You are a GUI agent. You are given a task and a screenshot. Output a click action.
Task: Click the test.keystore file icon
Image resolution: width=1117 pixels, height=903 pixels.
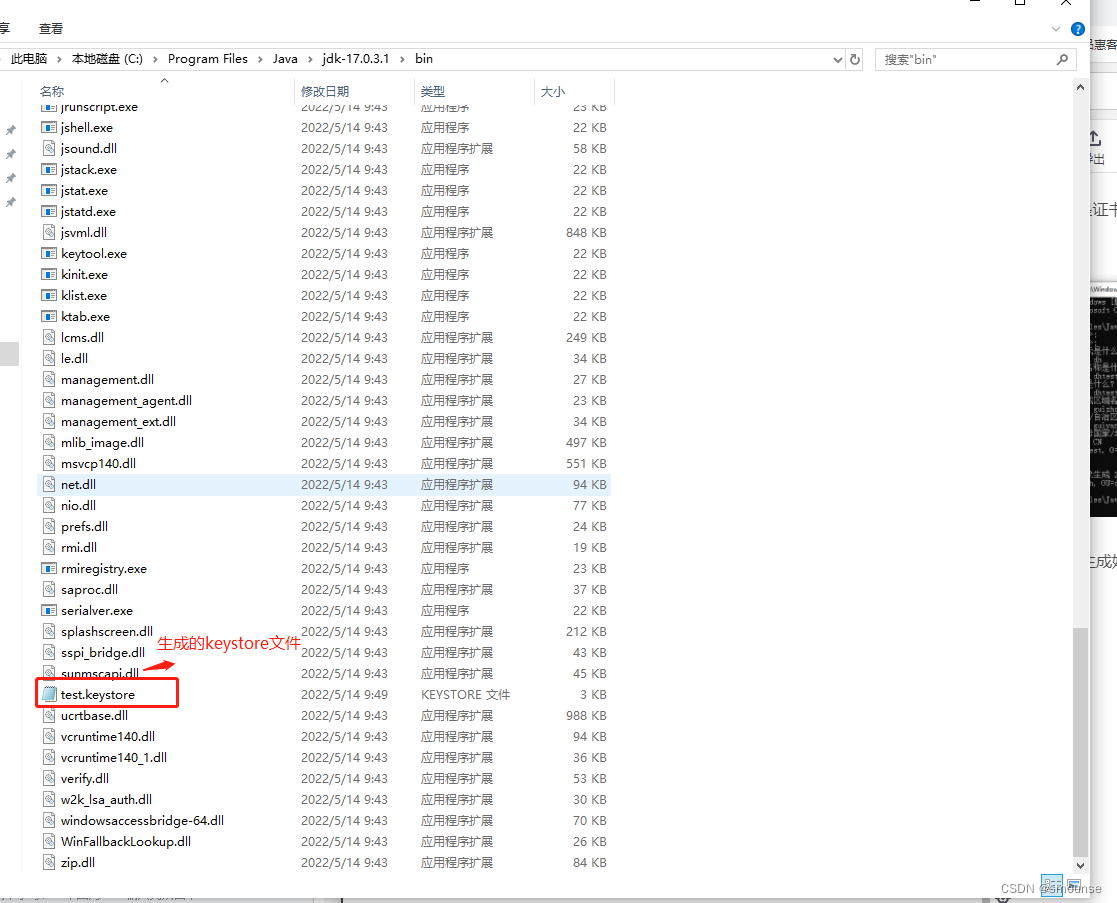click(x=48, y=694)
